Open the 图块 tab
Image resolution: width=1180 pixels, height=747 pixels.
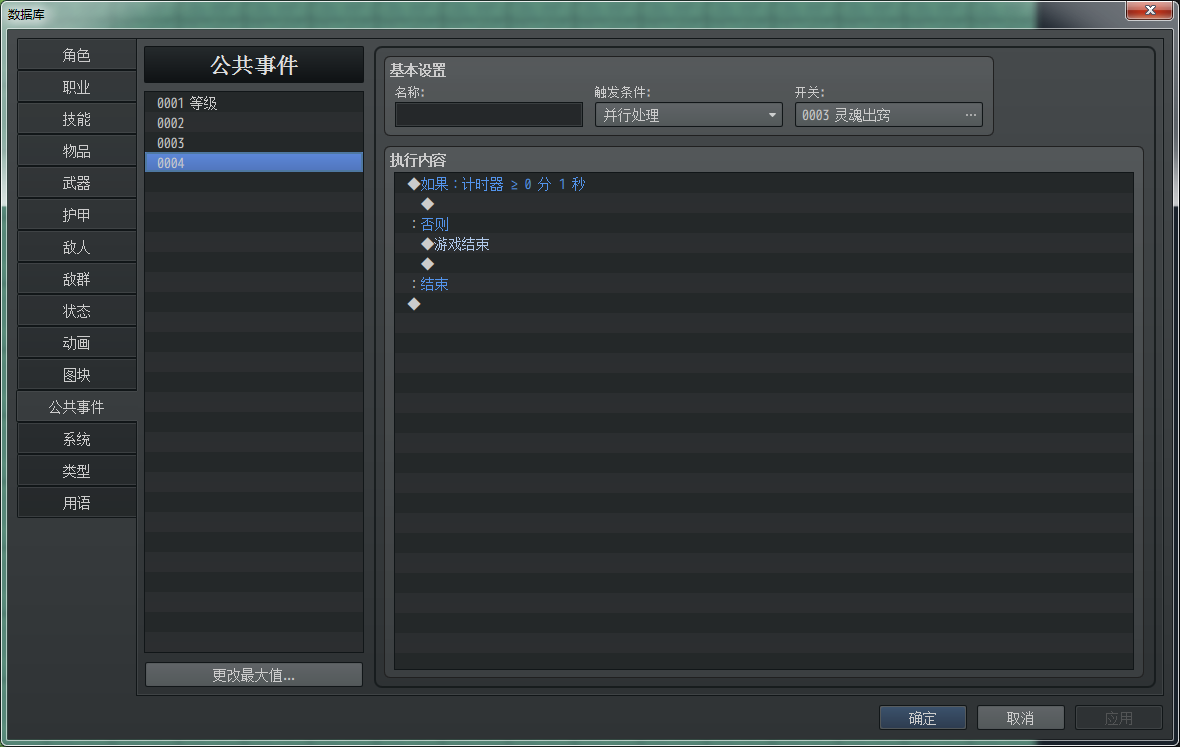point(77,375)
